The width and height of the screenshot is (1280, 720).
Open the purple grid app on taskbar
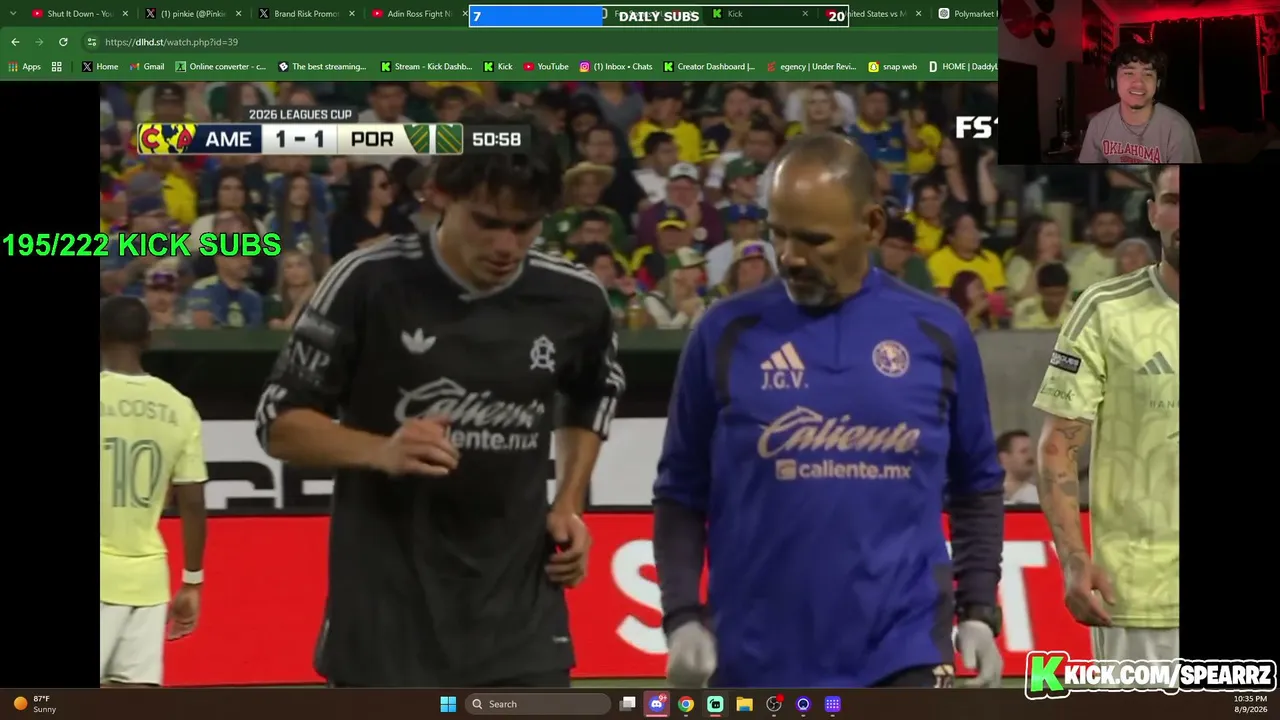[832, 704]
